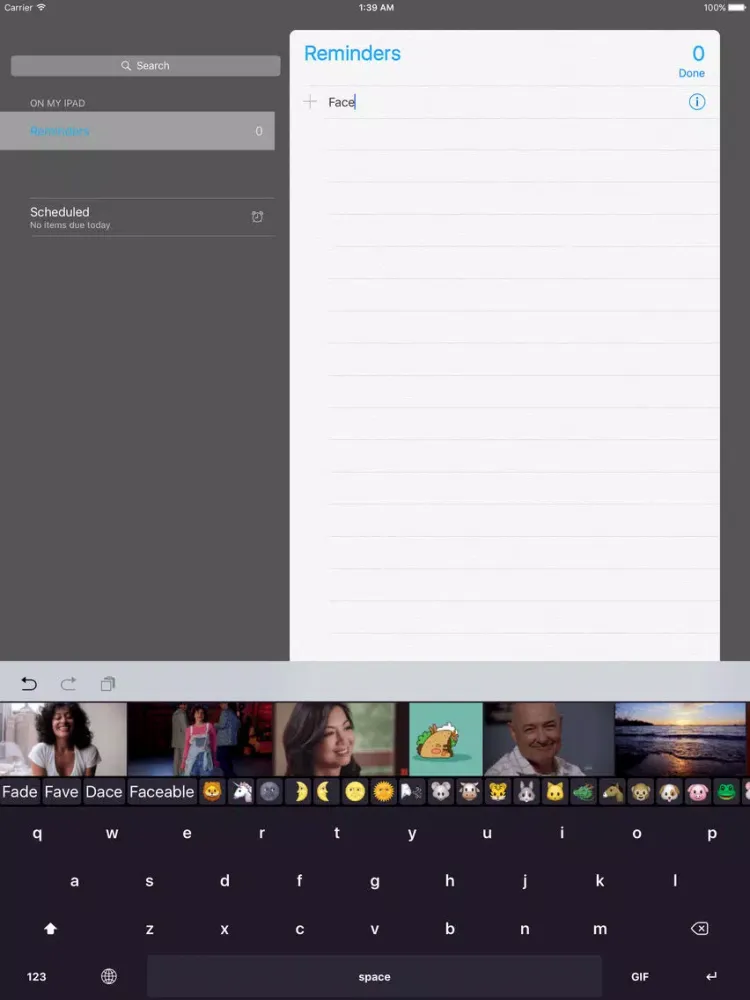Open the Scheduled list in the sidebar
Screen dimensions: 750x1000
(x=152, y=217)
